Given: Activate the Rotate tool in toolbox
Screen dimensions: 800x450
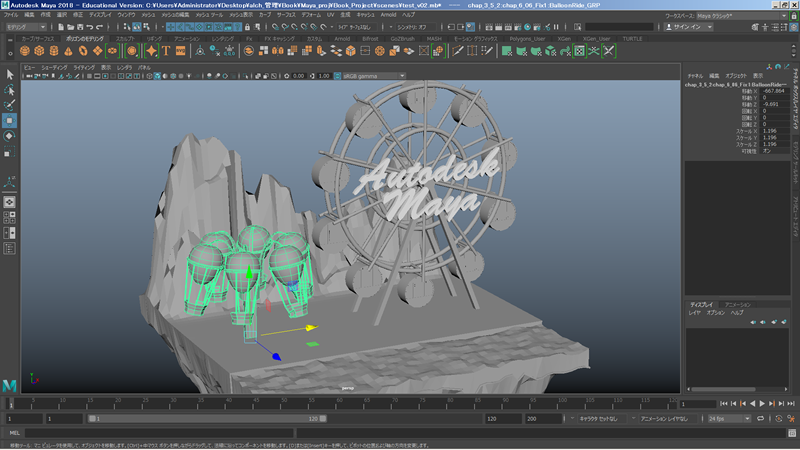Looking at the screenshot, I should 9,136.
